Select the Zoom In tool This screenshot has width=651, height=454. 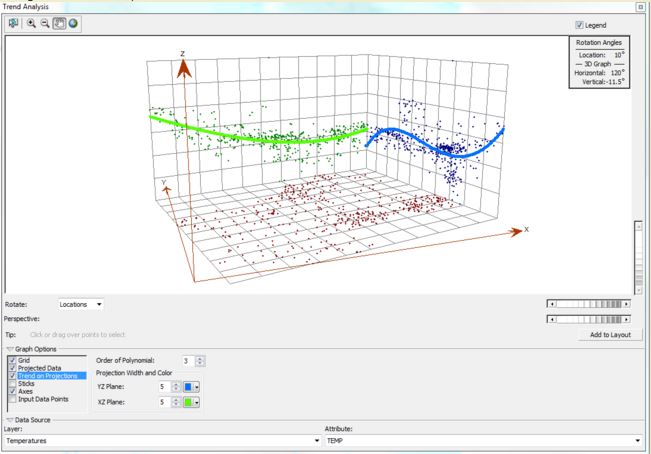coord(33,23)
